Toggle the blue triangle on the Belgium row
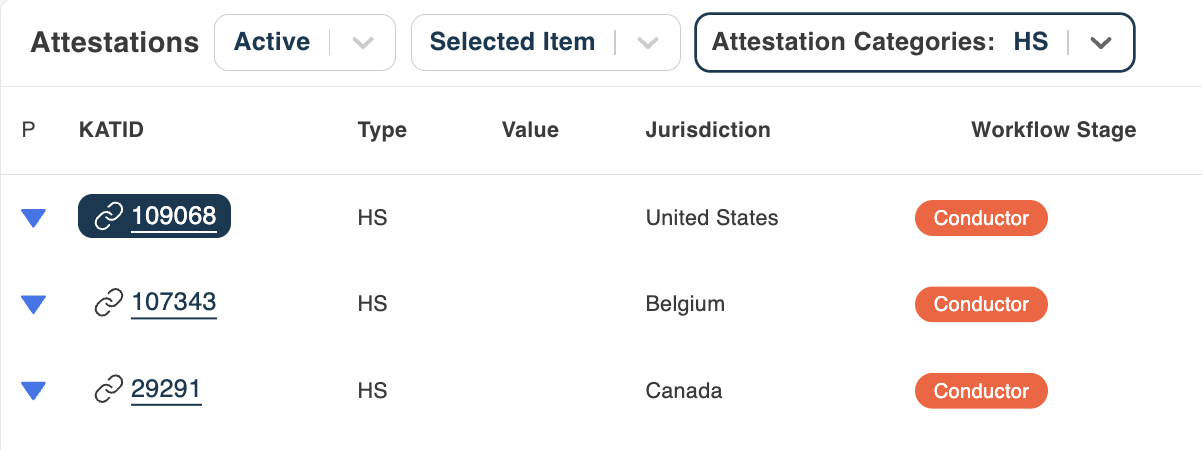Image resolution: width=1202 pixels, height=450 pixels. 34,304
